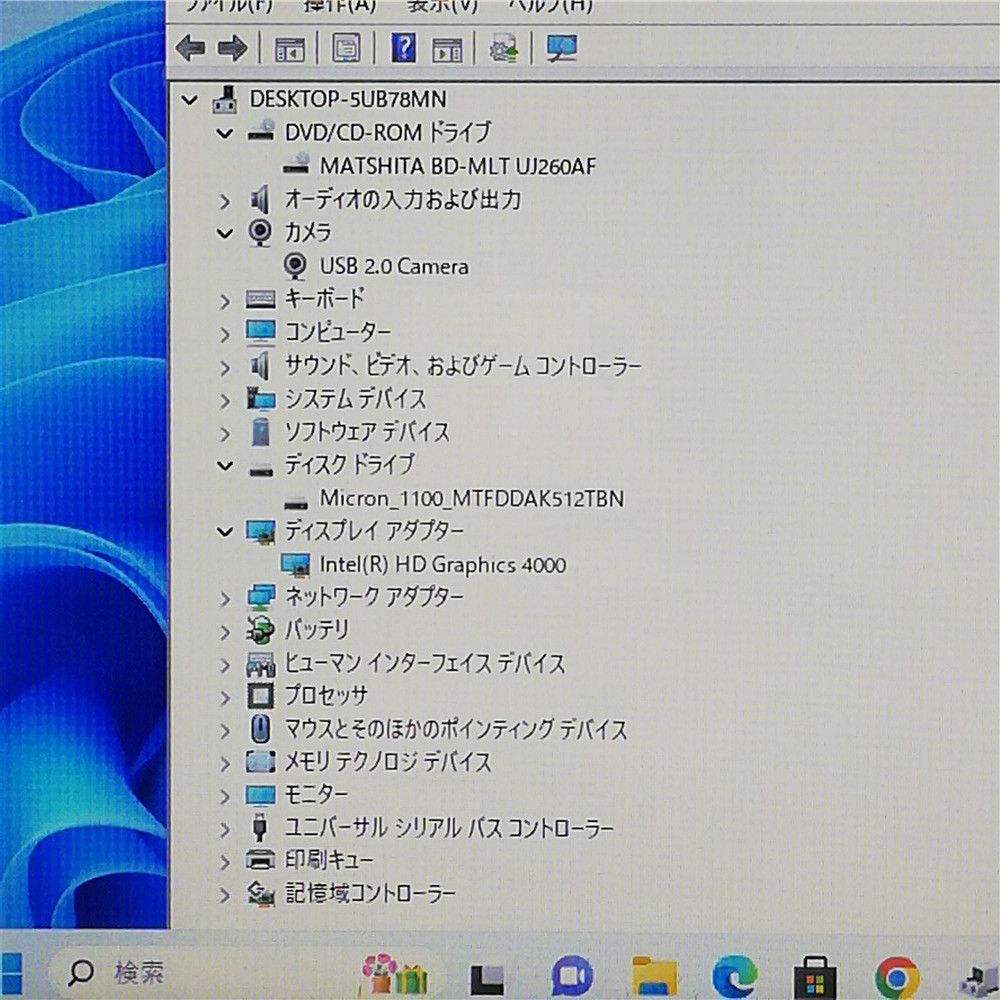The width and height of the screenshot is (1000, 1000).
Task: Launch Microsoft Edge from the taskbar
Action: [x=733, y=976]
